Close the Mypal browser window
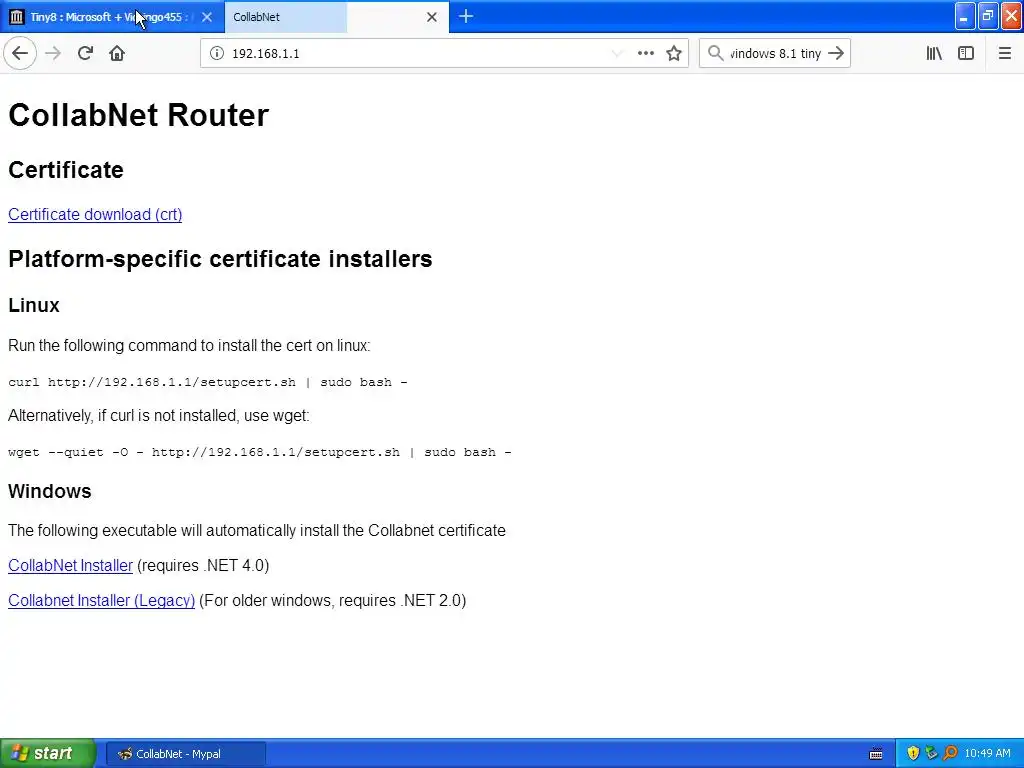1024x768 pixels. point(1011,16)
